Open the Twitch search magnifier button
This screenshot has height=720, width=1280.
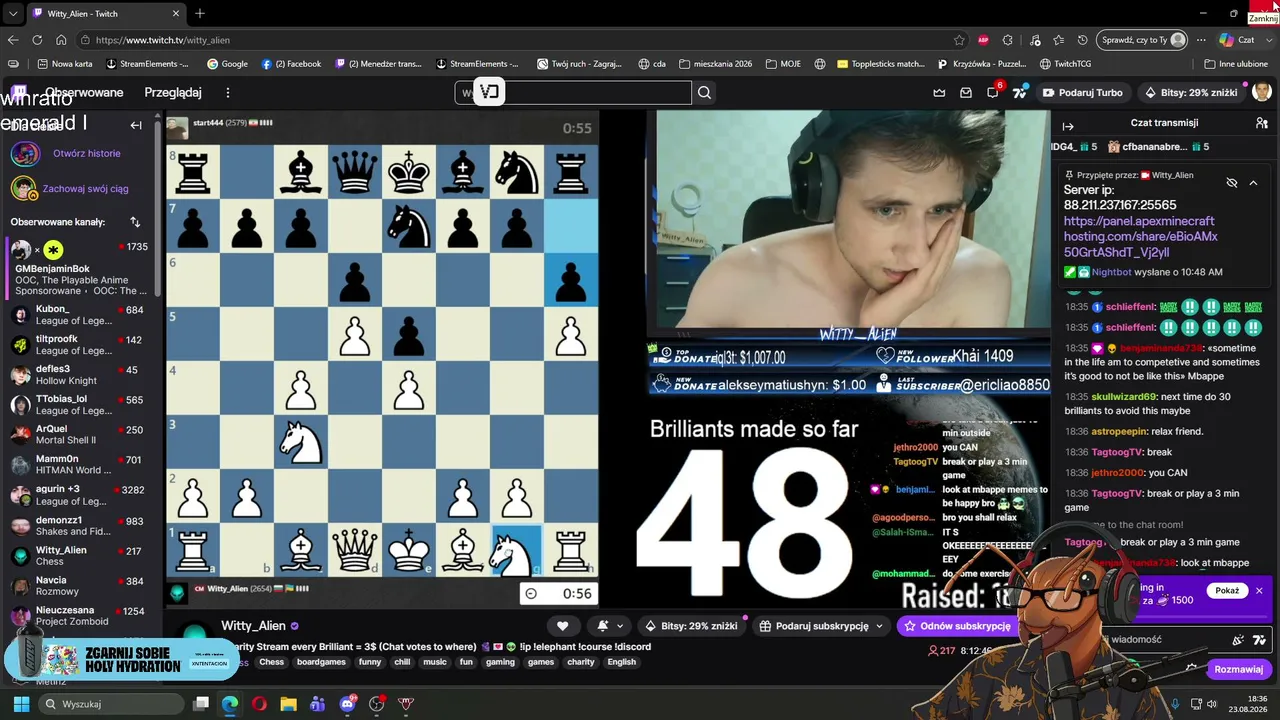tap(705, 93)
